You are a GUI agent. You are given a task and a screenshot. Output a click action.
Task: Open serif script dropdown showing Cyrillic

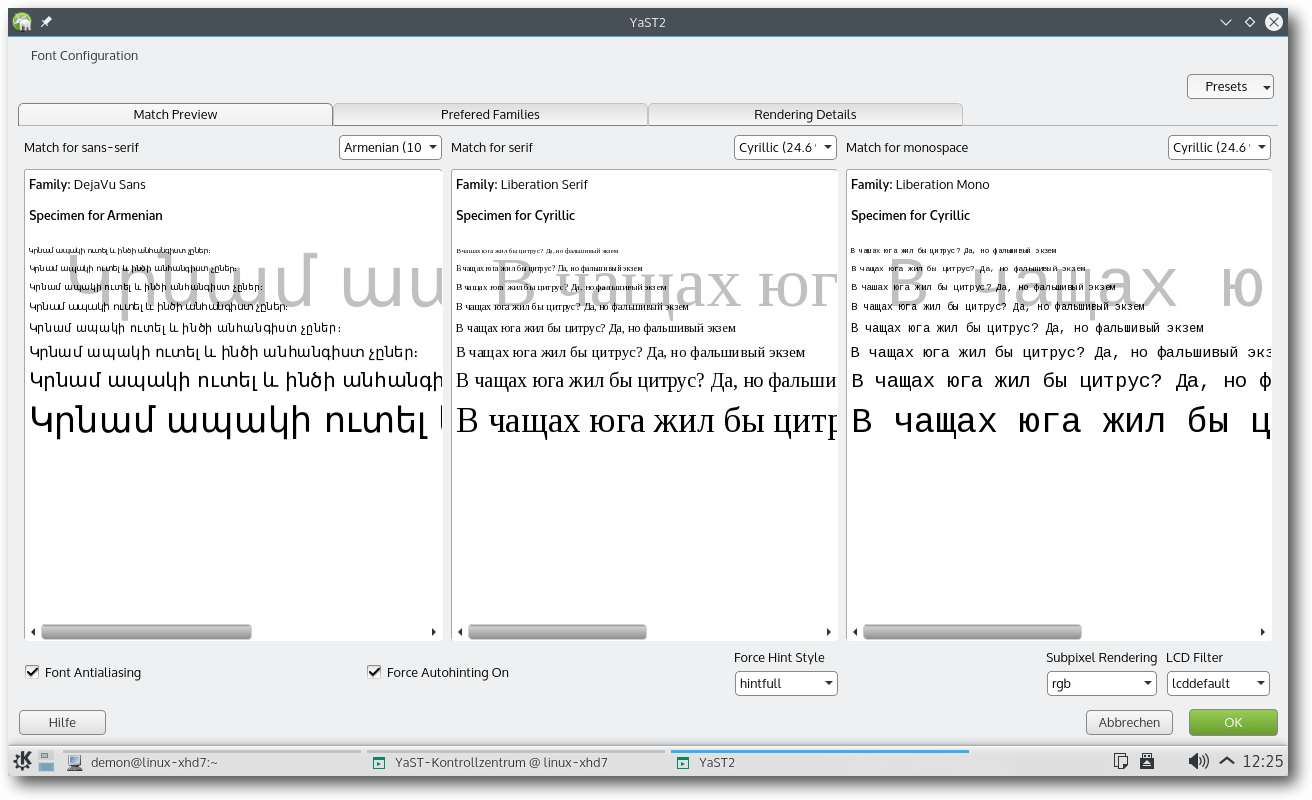click(786, 147)
